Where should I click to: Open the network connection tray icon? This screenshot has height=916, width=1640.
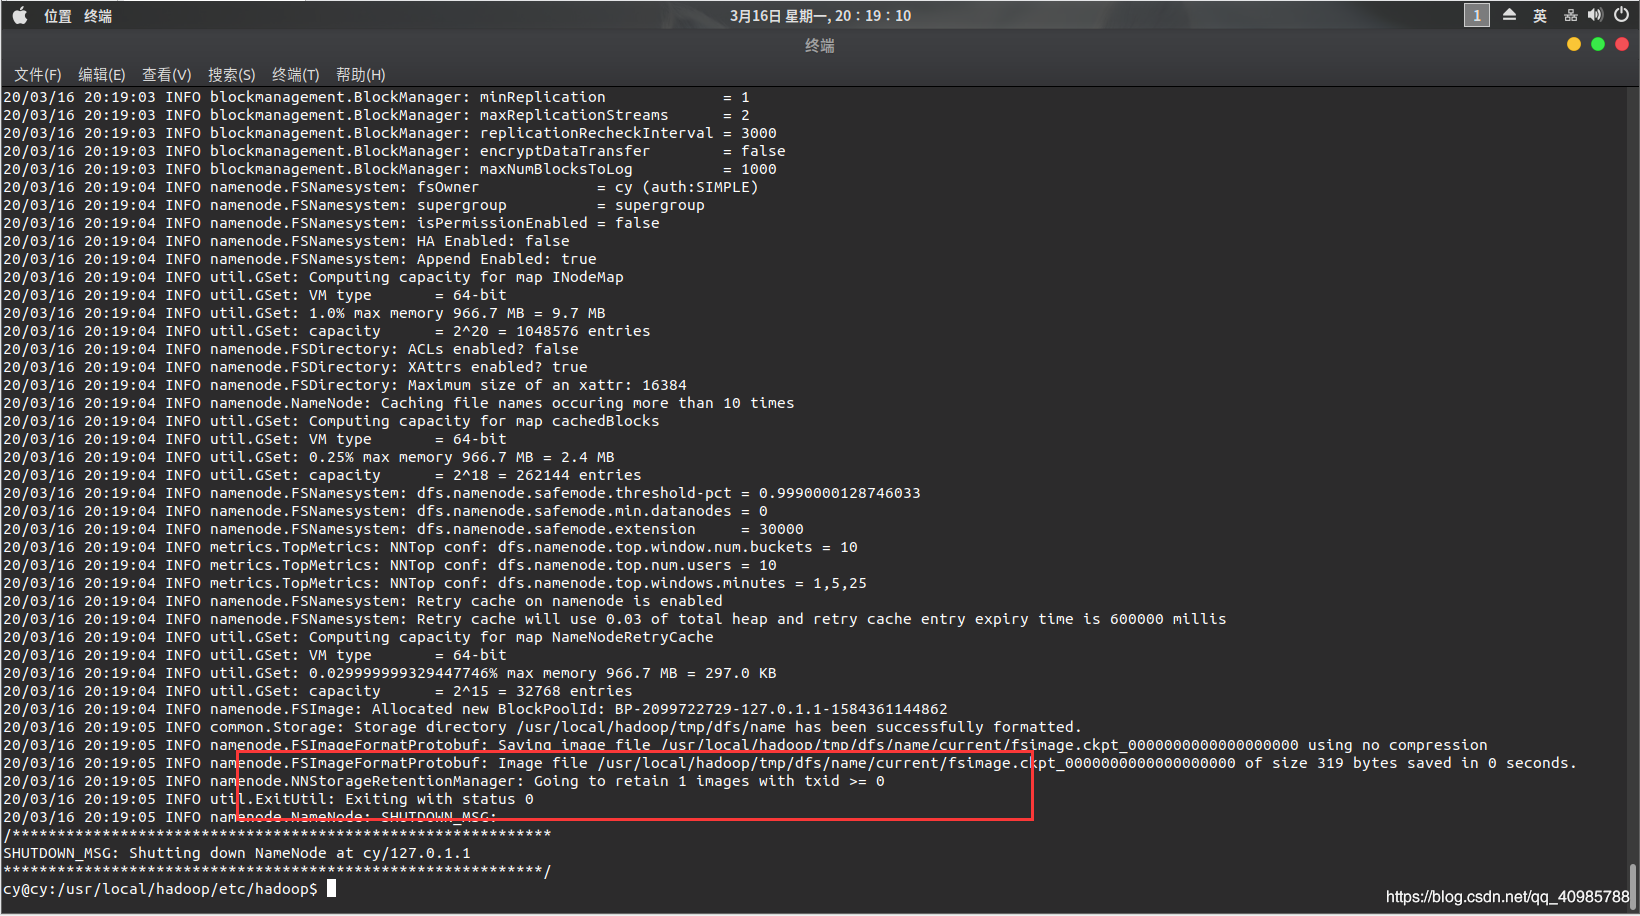1571,15
